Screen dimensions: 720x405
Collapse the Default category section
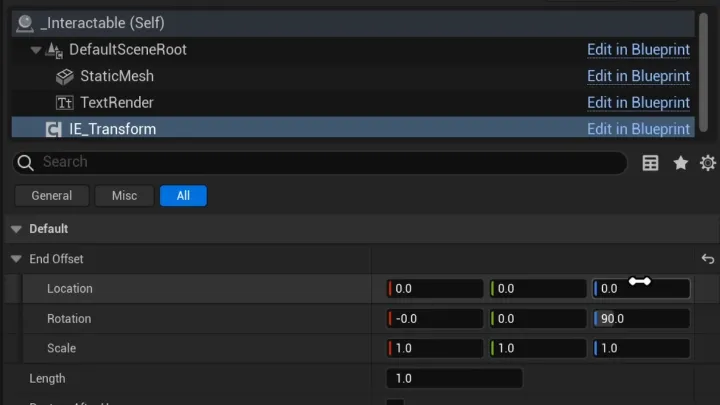[16, 229]
